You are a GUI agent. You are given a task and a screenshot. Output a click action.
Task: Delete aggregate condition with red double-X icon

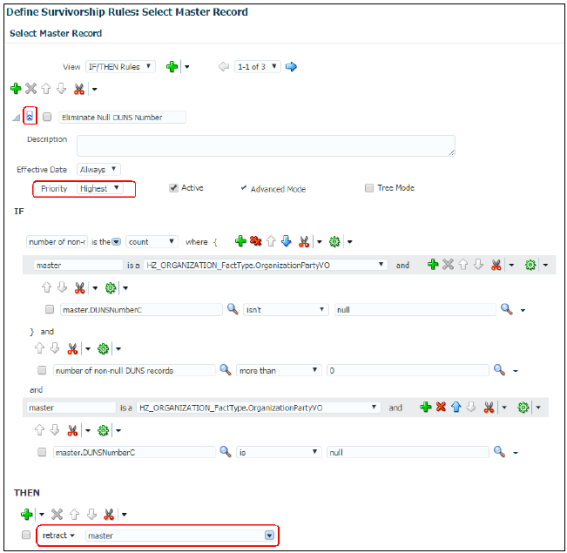pyautogui.click(x=256, y=241)
